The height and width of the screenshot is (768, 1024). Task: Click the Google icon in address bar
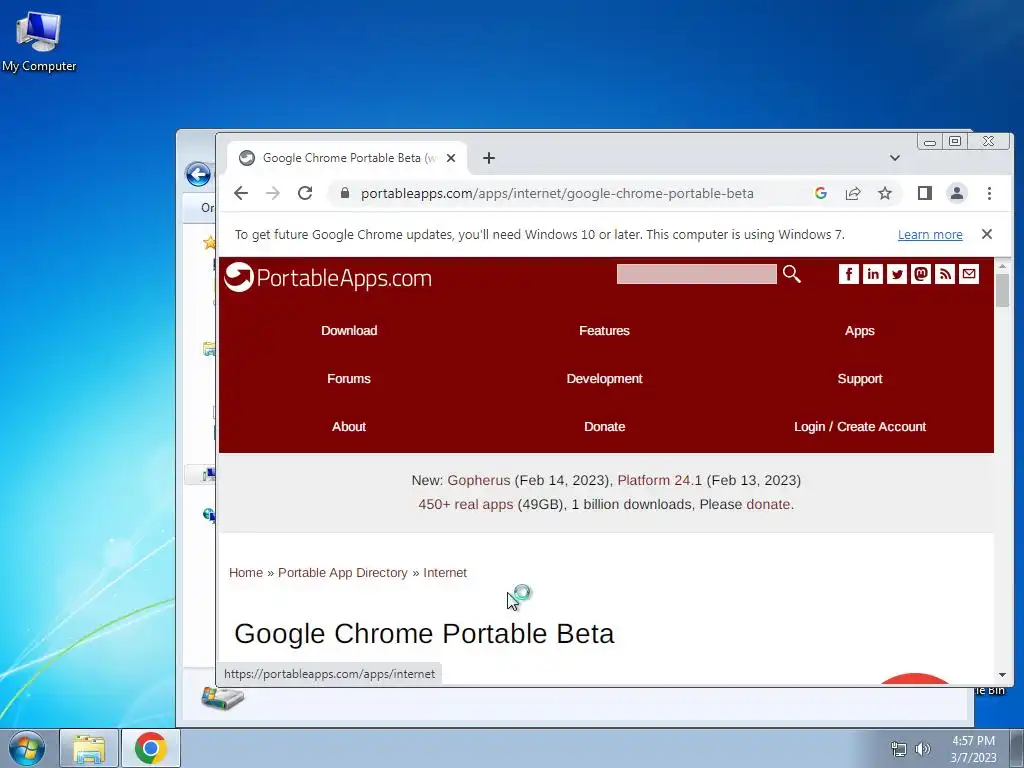pos(821,193)
